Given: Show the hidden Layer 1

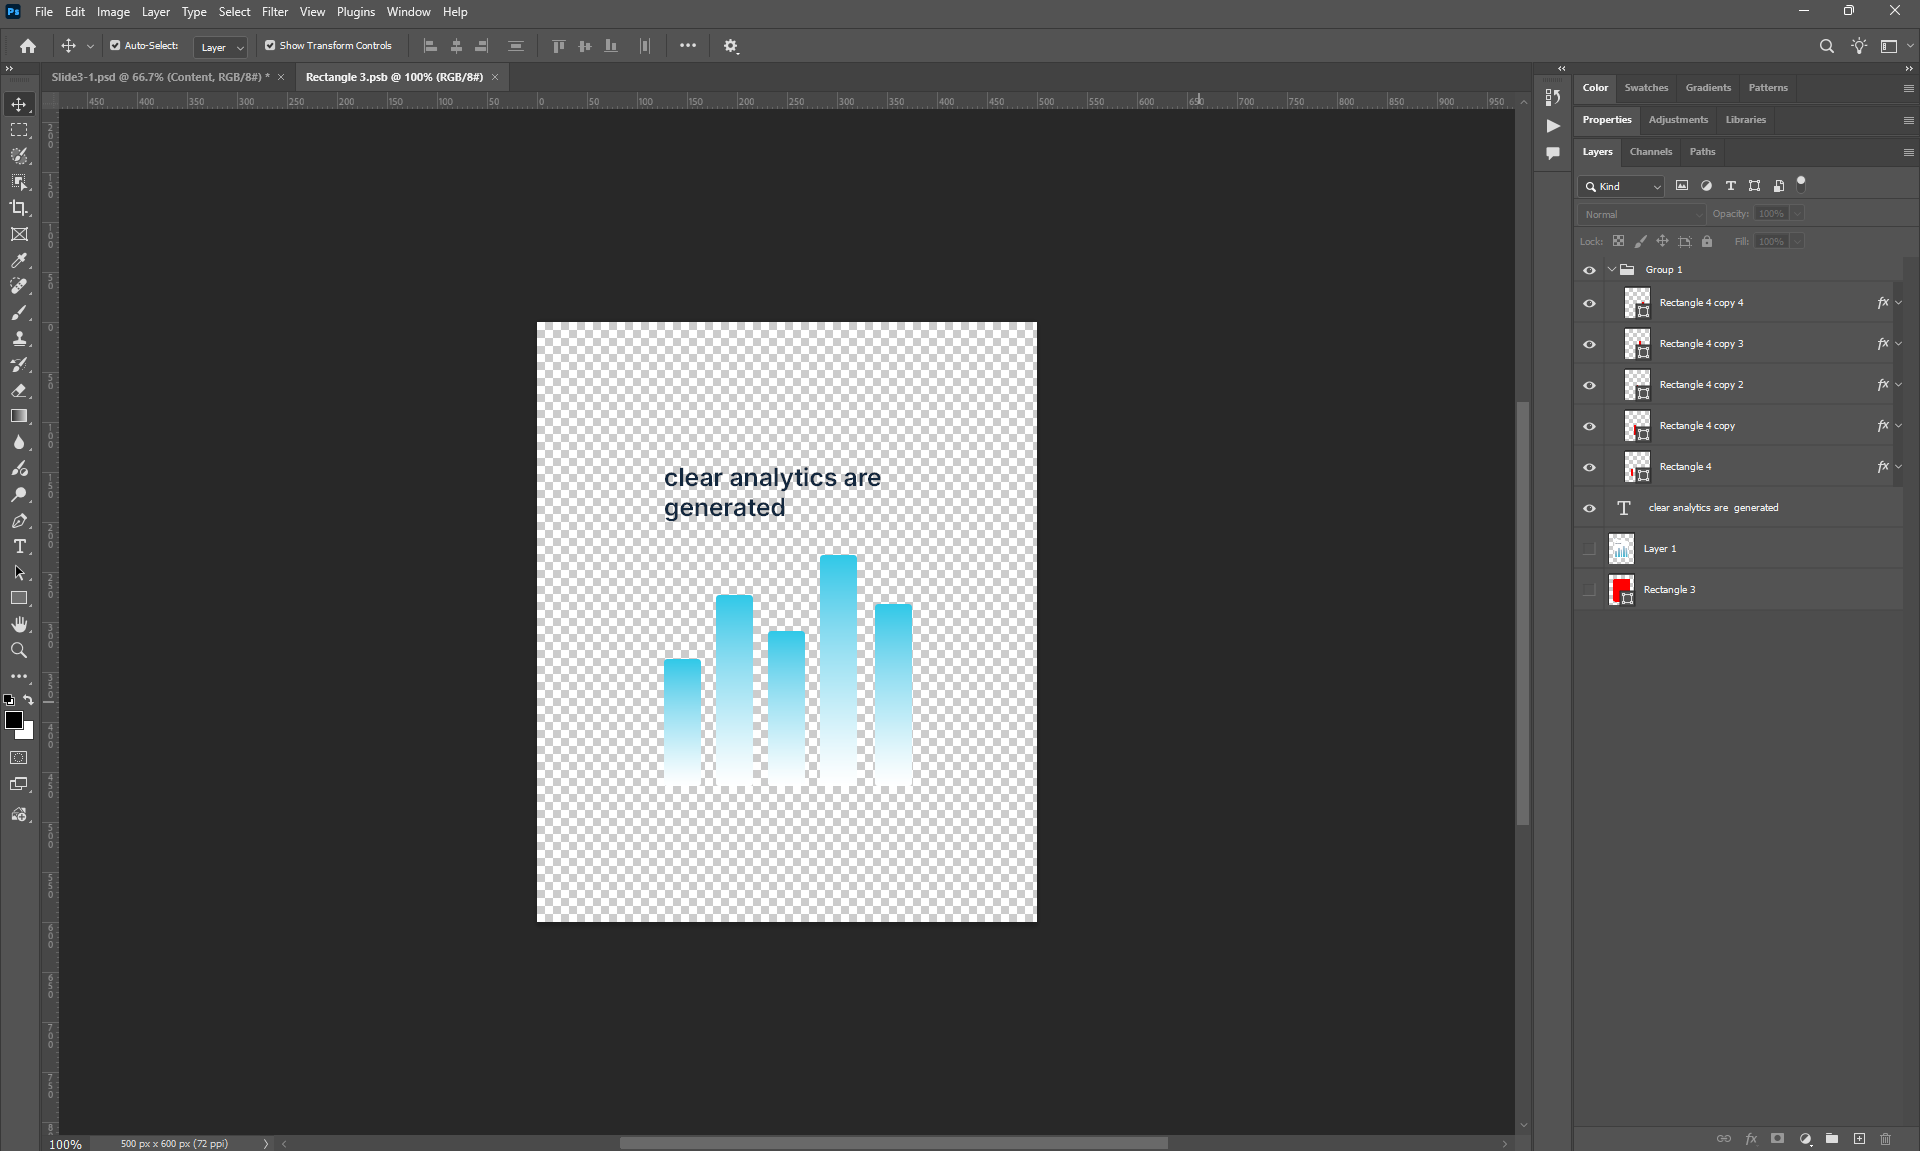Looking at the screenshot, I should (x=1589, y=549).
